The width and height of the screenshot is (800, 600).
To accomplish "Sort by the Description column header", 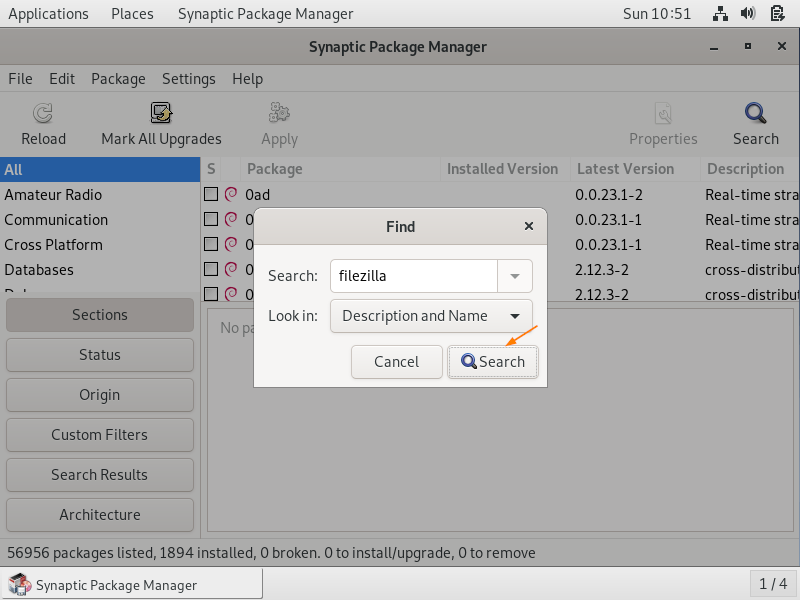I will point(750,169).
